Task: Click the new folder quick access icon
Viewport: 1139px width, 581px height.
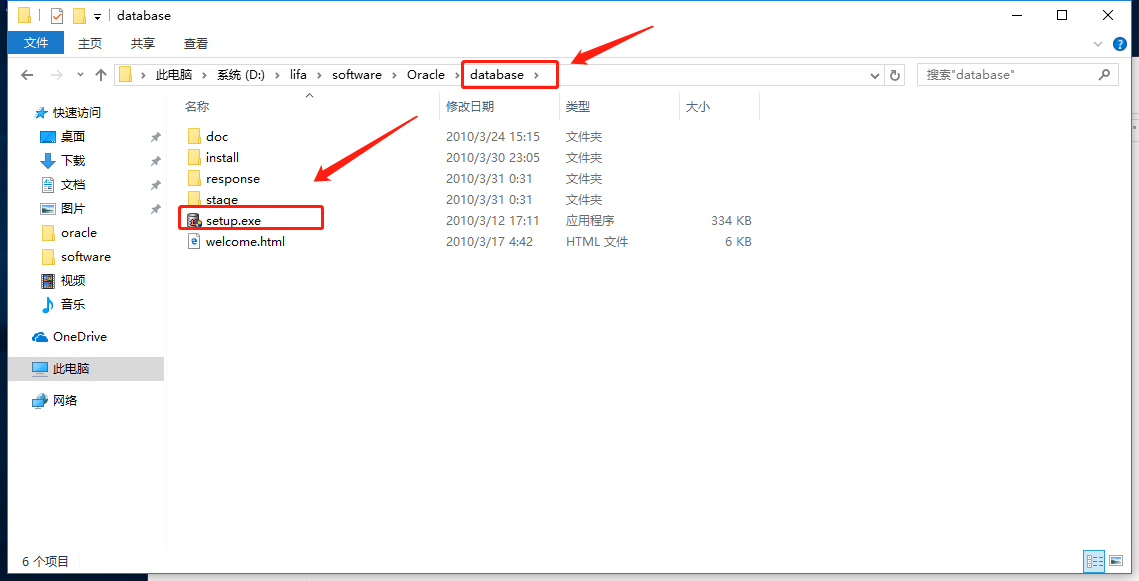Action: coord(78,15)
